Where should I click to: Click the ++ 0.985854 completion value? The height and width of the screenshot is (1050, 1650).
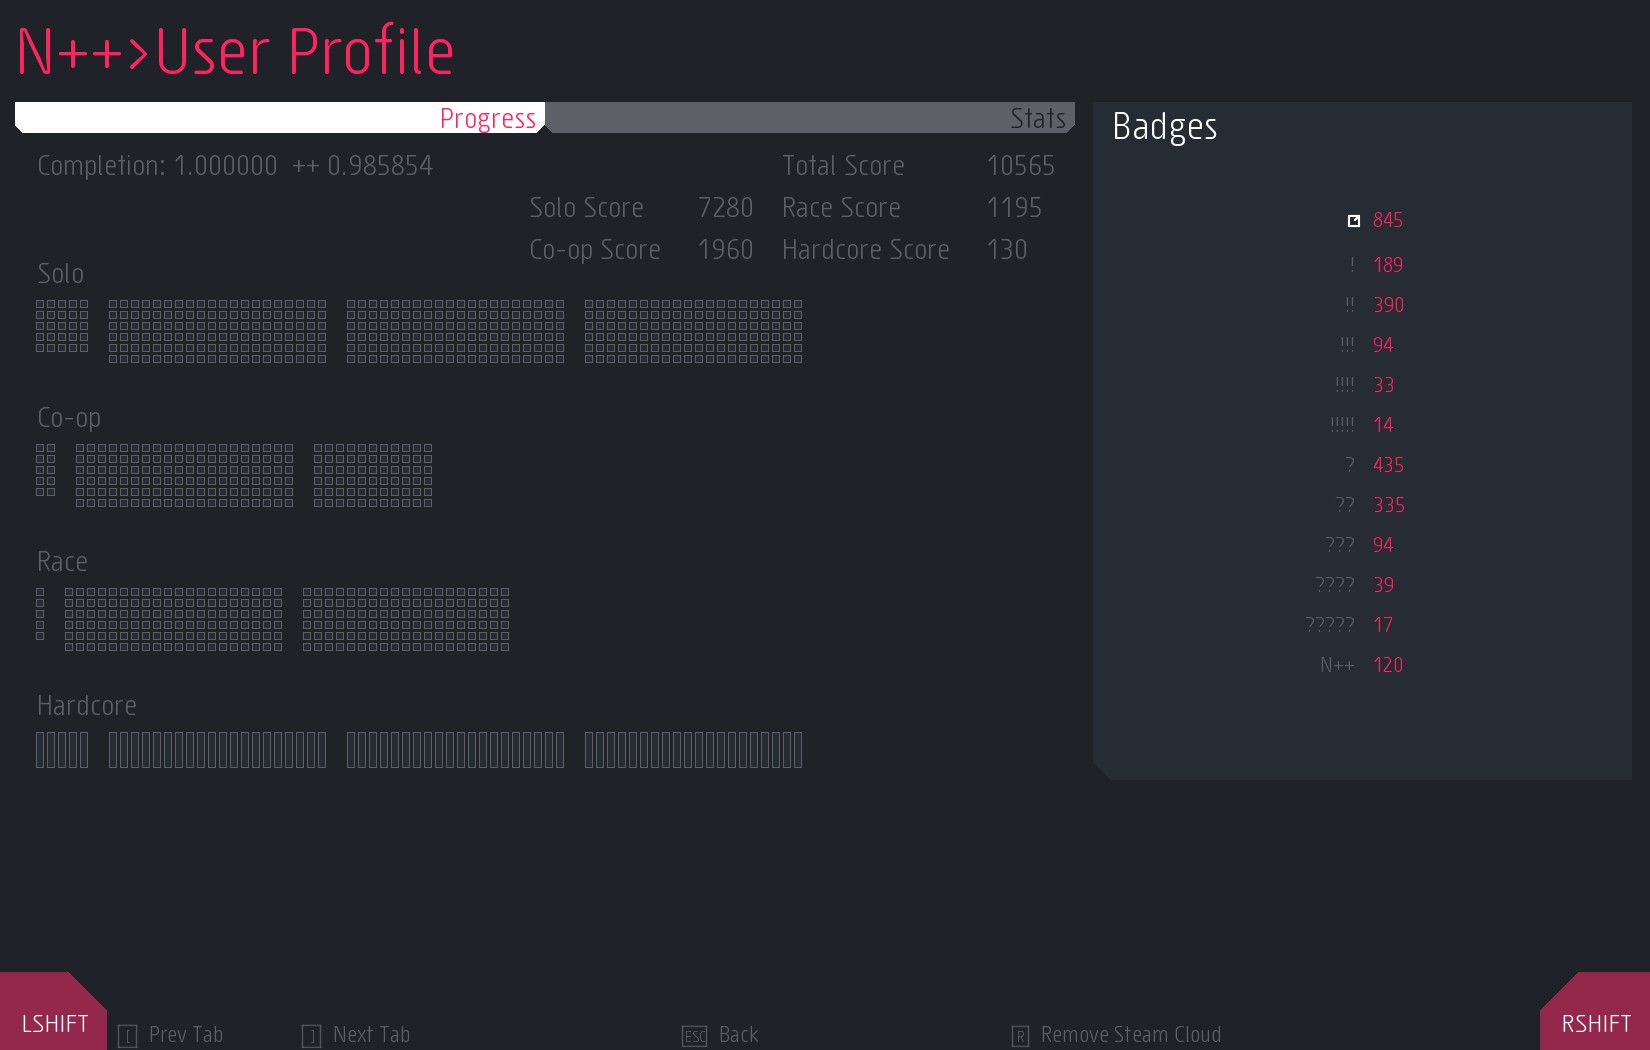coord(362,165)
